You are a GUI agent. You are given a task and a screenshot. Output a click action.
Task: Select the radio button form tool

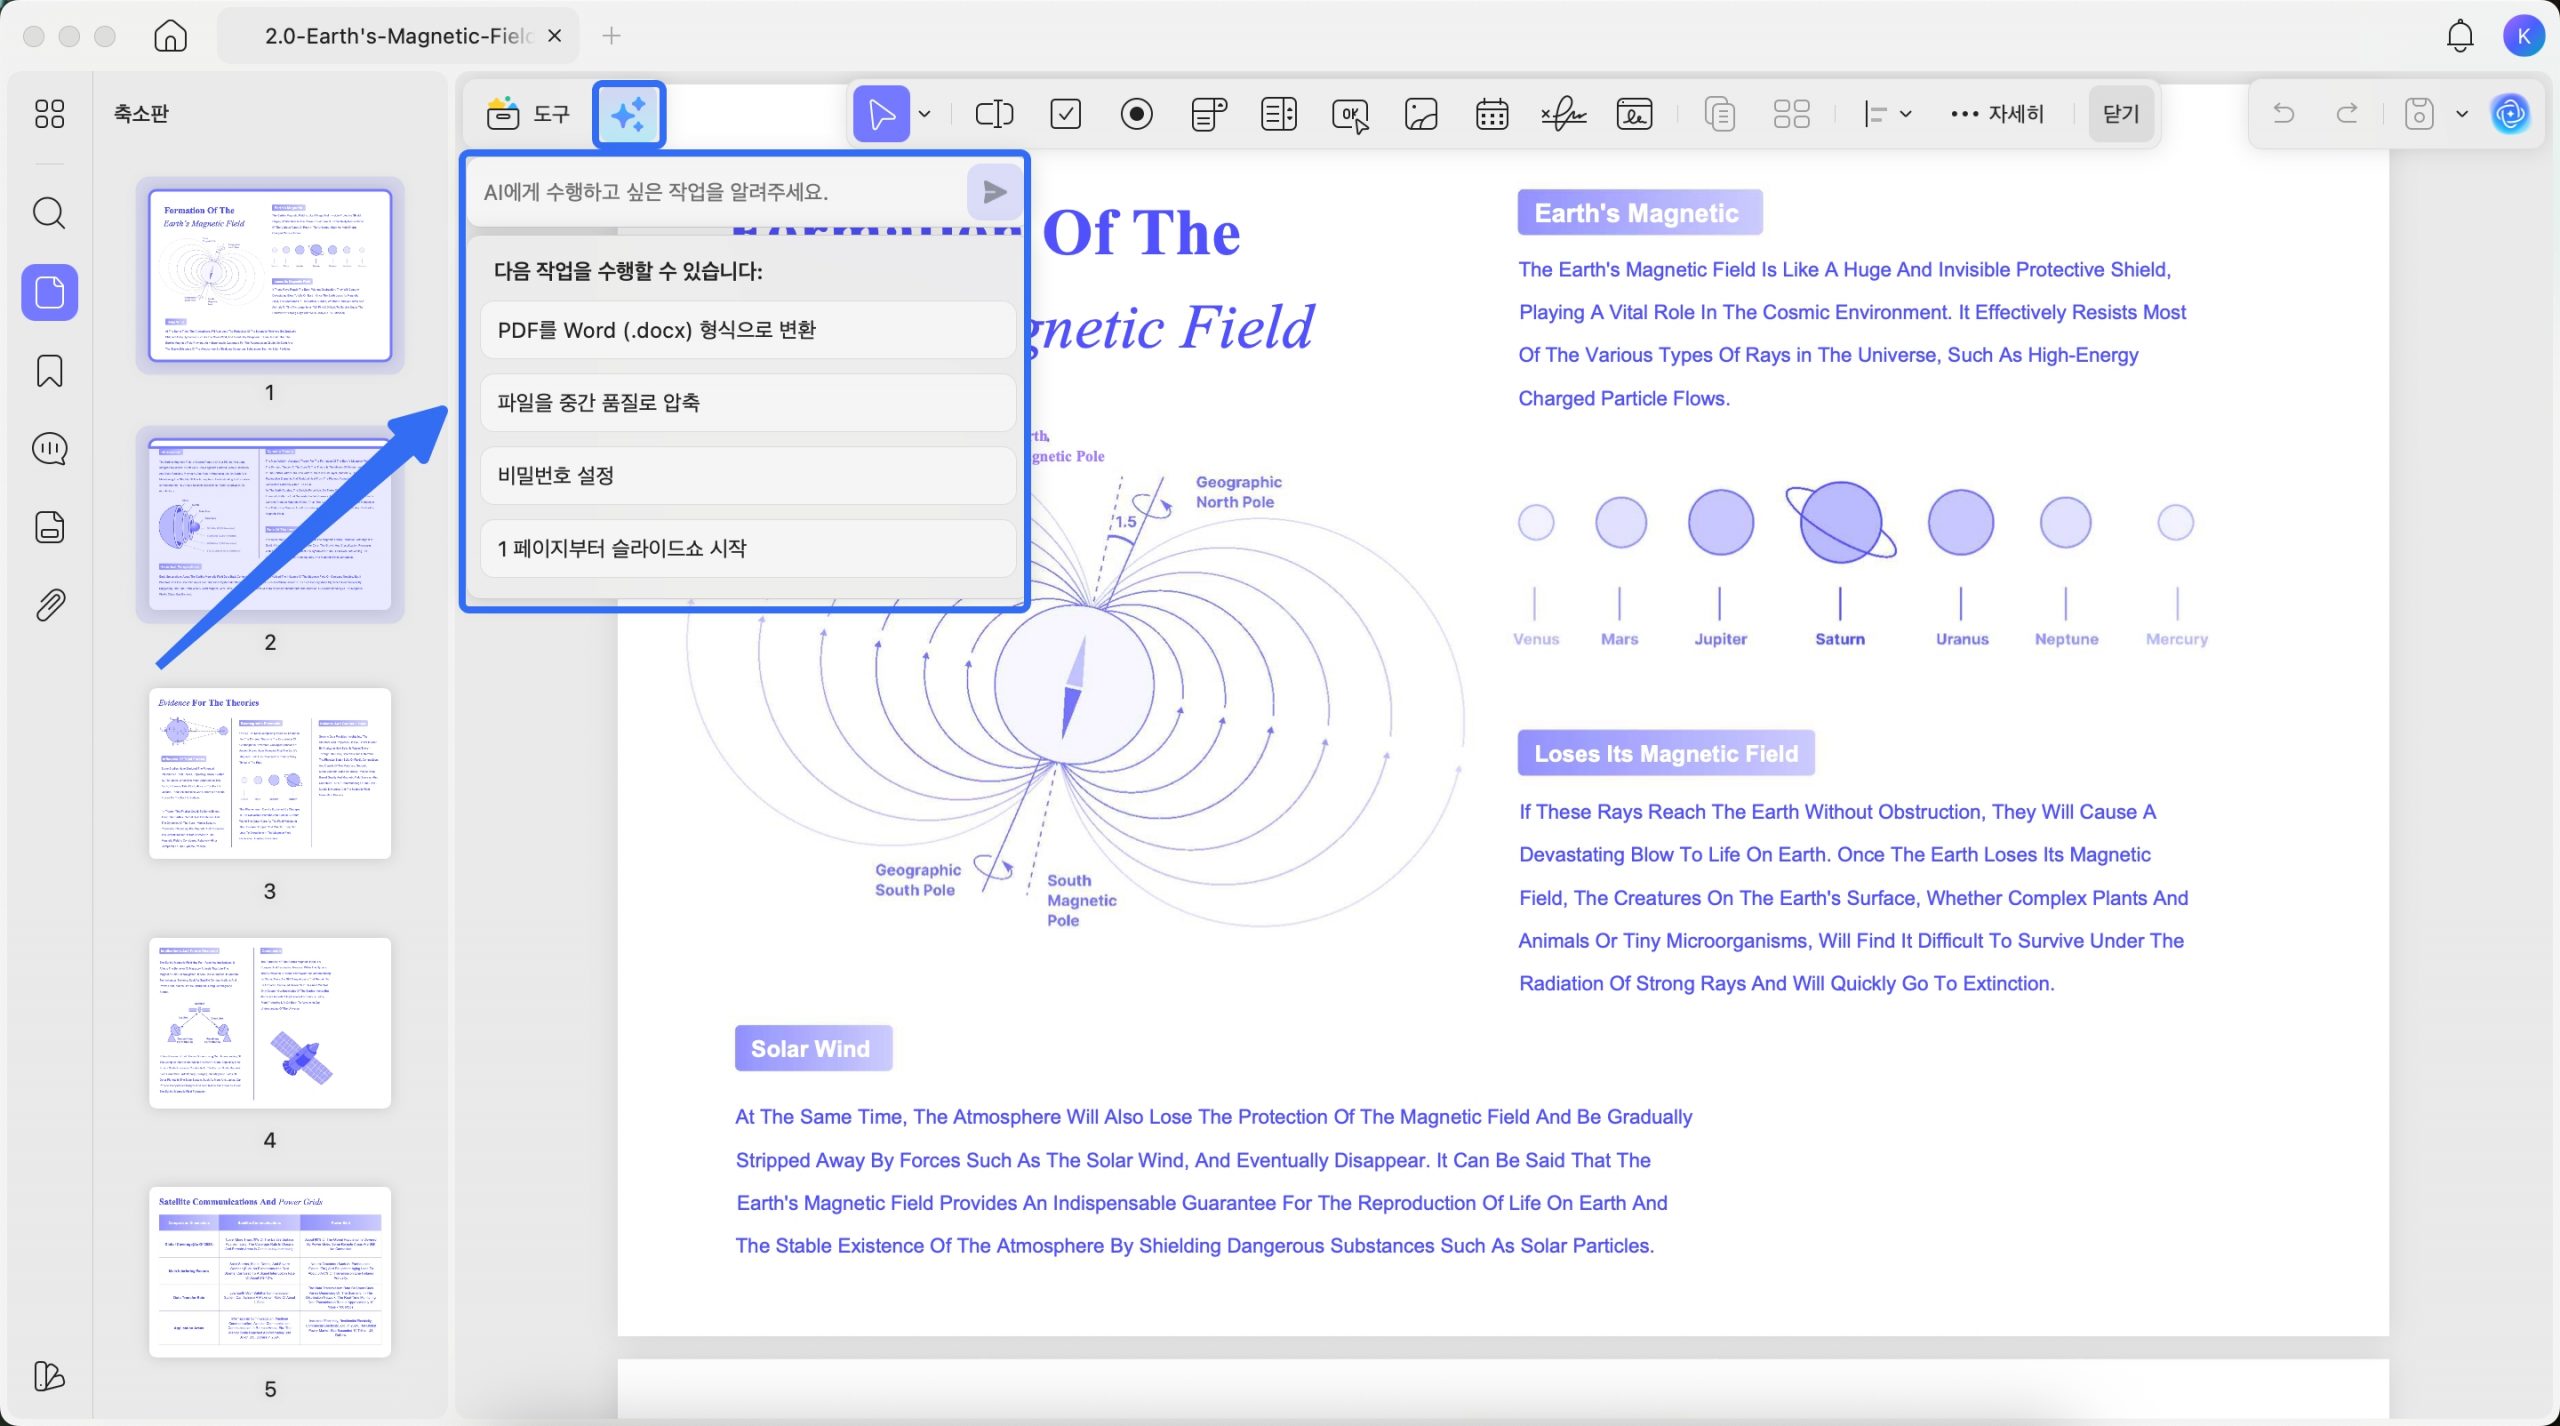[1136, 113]
